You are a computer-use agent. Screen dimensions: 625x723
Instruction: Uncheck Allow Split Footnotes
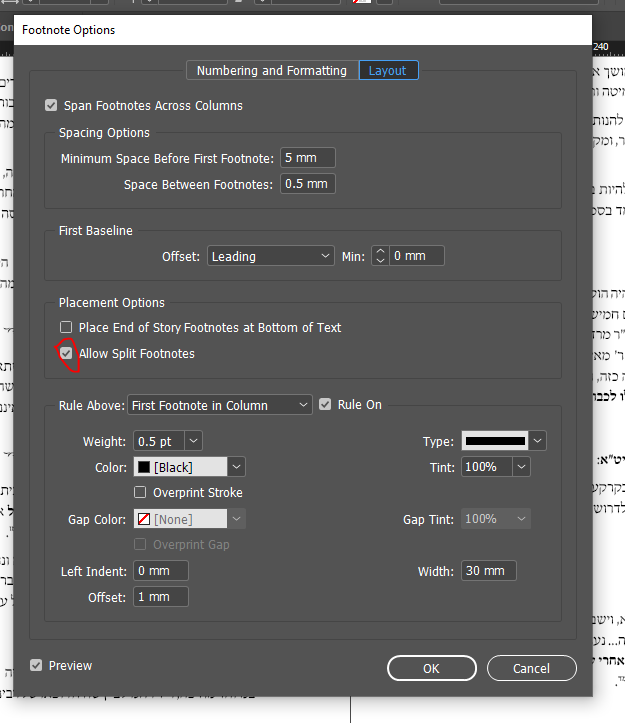(66, 353)
